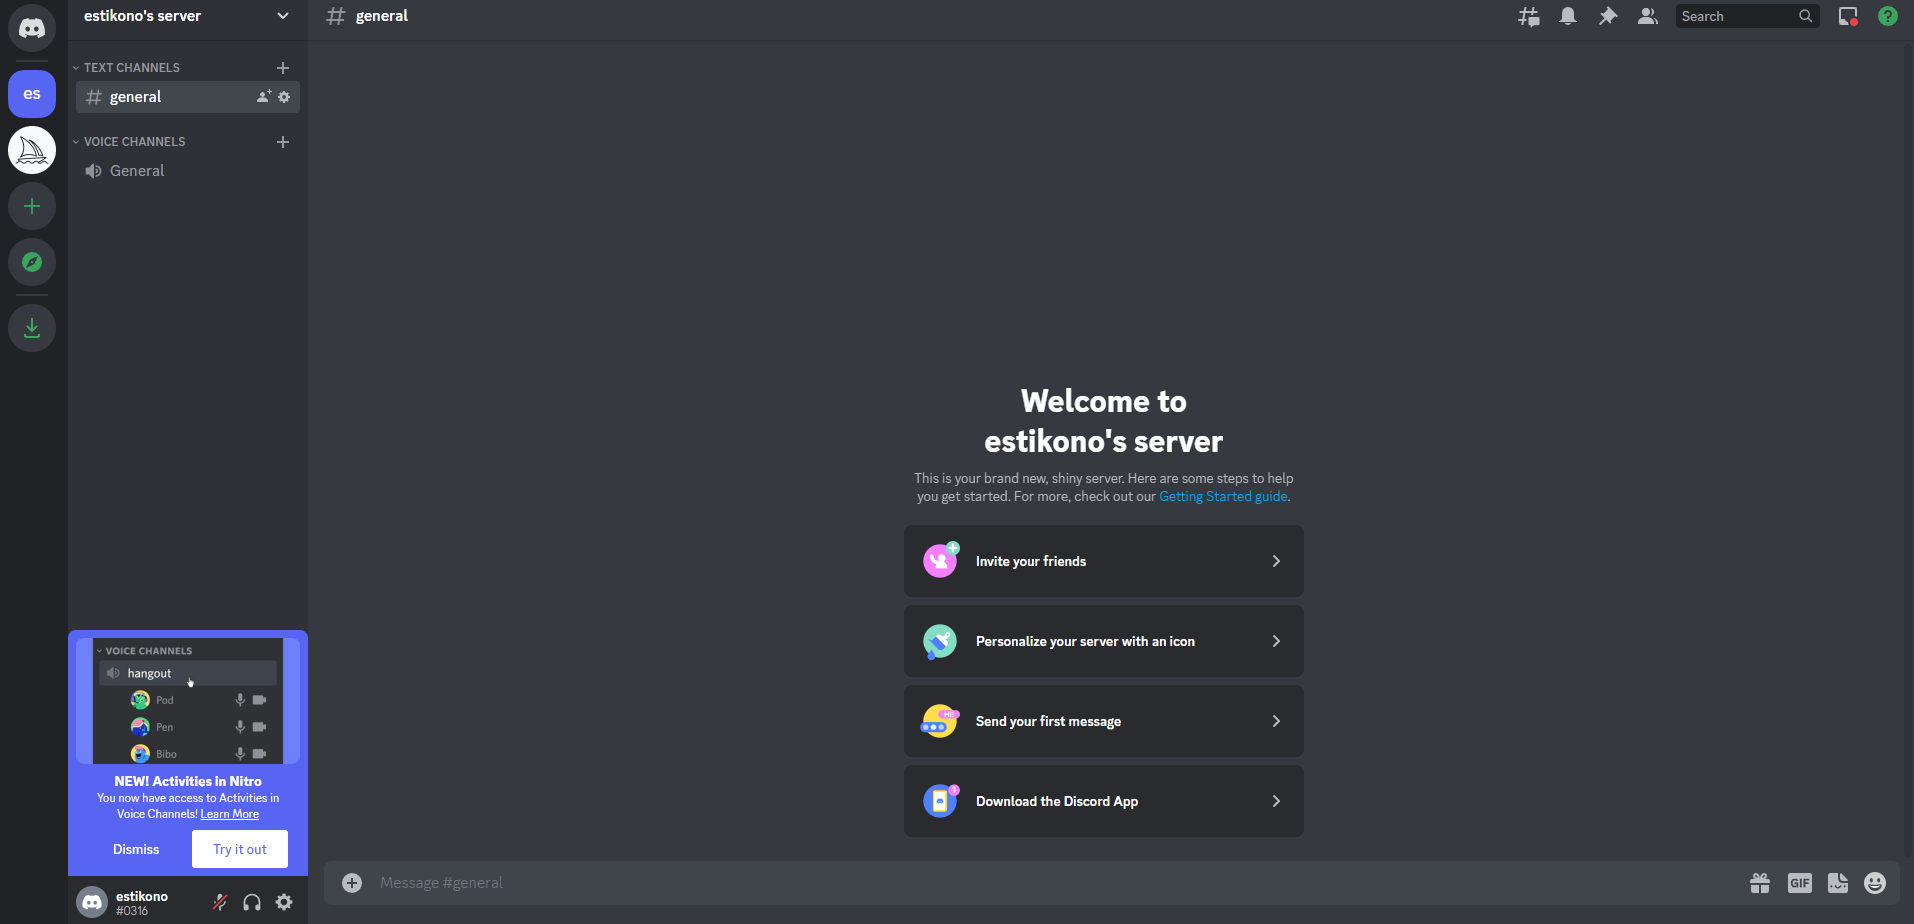Screen dimensions: 1914x924
Task: Click the search magnifier icon
Action: [1805, 16]
